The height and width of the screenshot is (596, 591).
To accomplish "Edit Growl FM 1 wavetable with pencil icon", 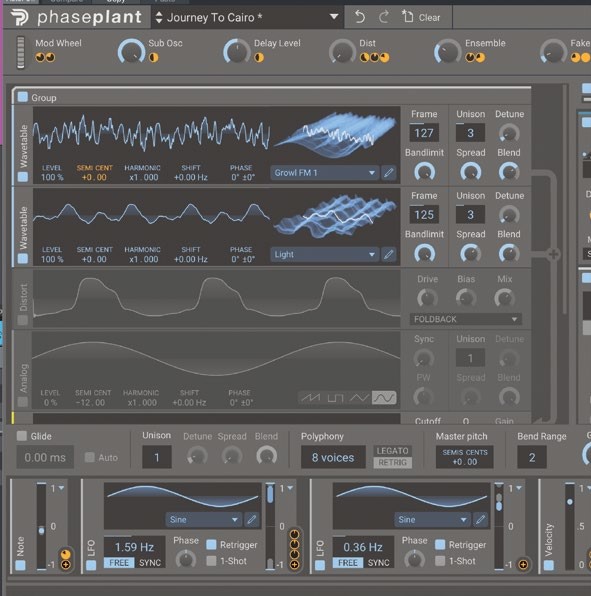I will pos(388,173).
